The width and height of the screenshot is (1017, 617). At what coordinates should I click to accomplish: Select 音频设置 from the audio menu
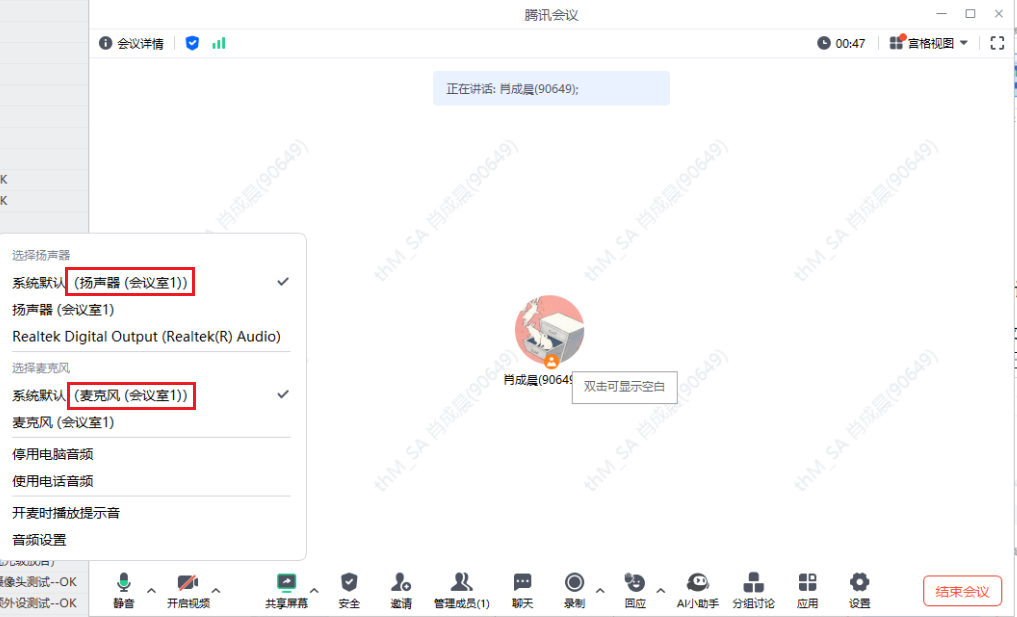click(39, 540)
